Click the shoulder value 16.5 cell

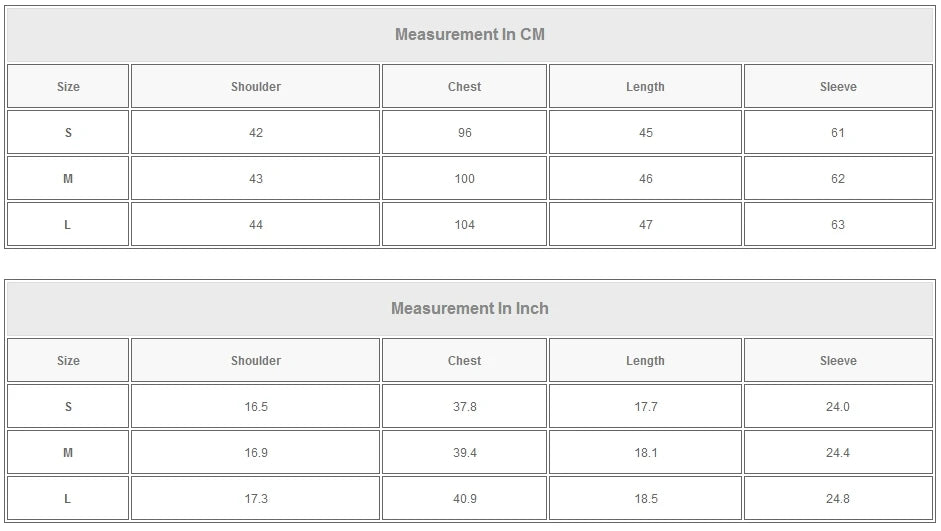pyautogui.click(x=255, y=407)
